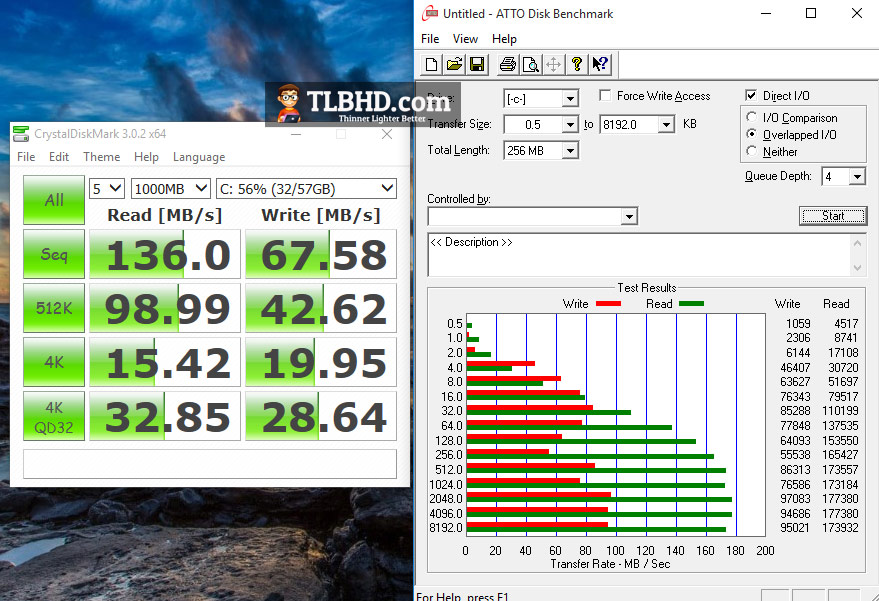
Task: Click the read value 173932 for 8192.0
Action: coord(840,528)
